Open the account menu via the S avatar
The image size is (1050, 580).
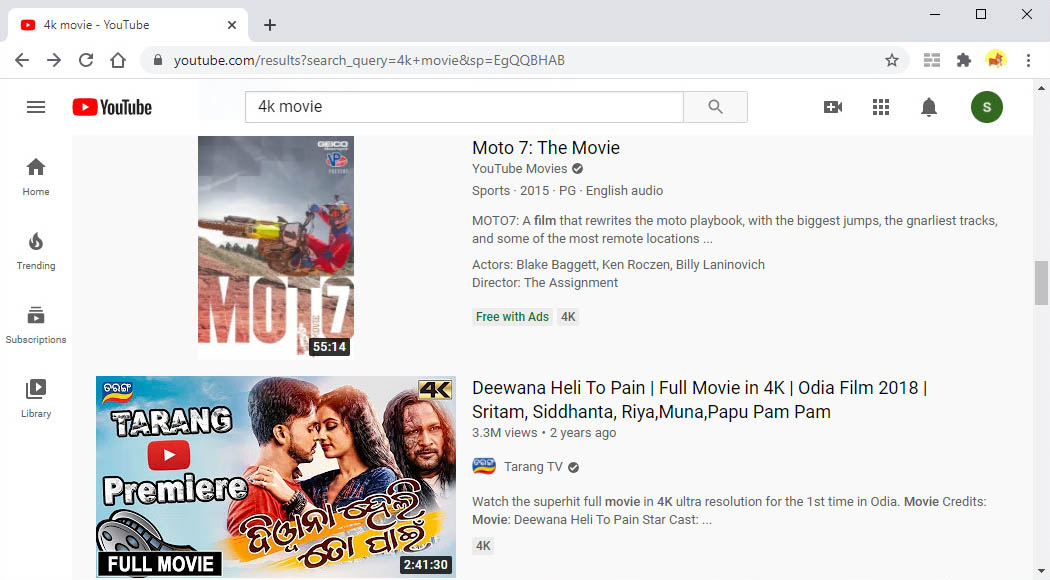point(986,107)
